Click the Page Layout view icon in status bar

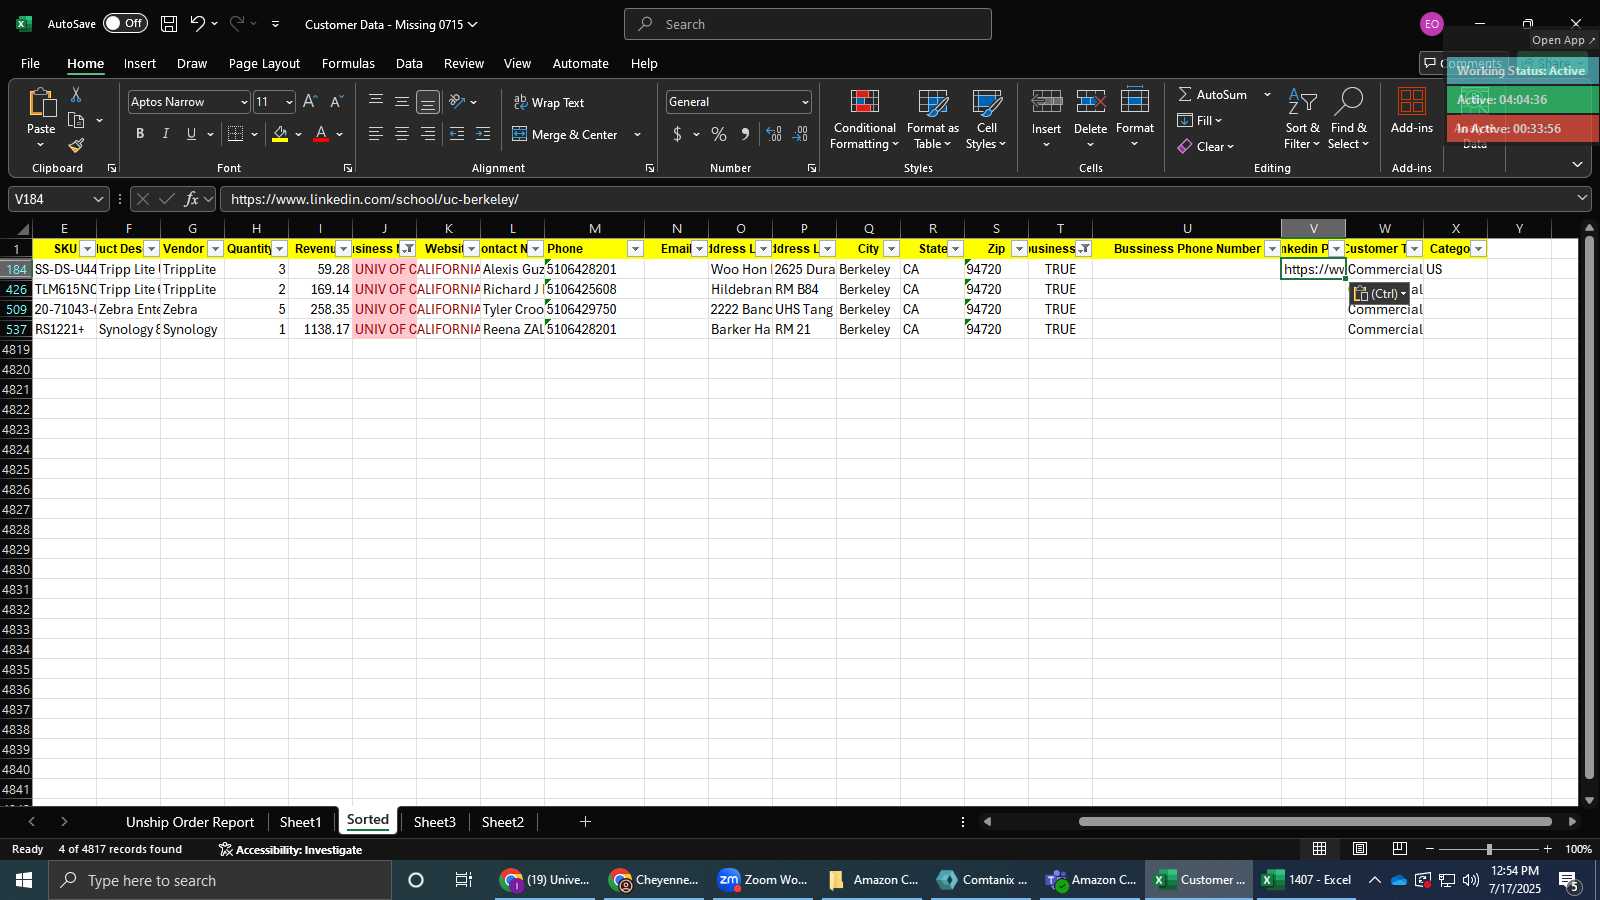tap(1360, 849)
